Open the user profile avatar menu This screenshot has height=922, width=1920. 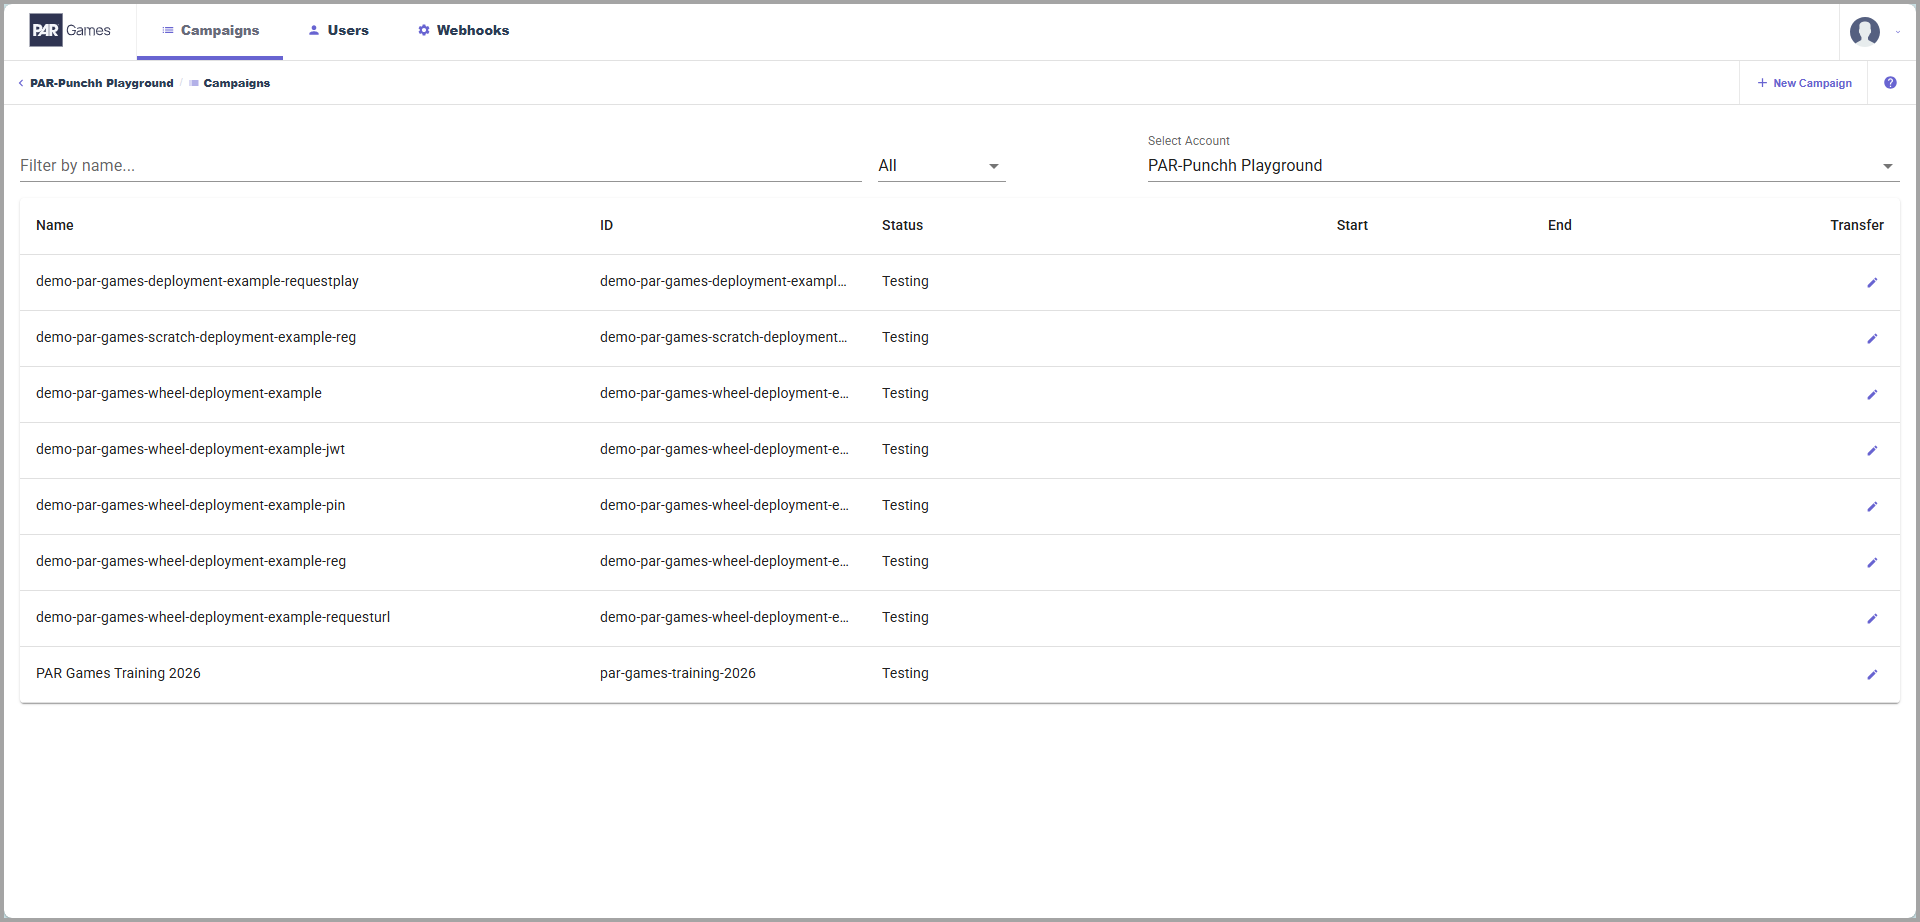tap(1865, 31)
